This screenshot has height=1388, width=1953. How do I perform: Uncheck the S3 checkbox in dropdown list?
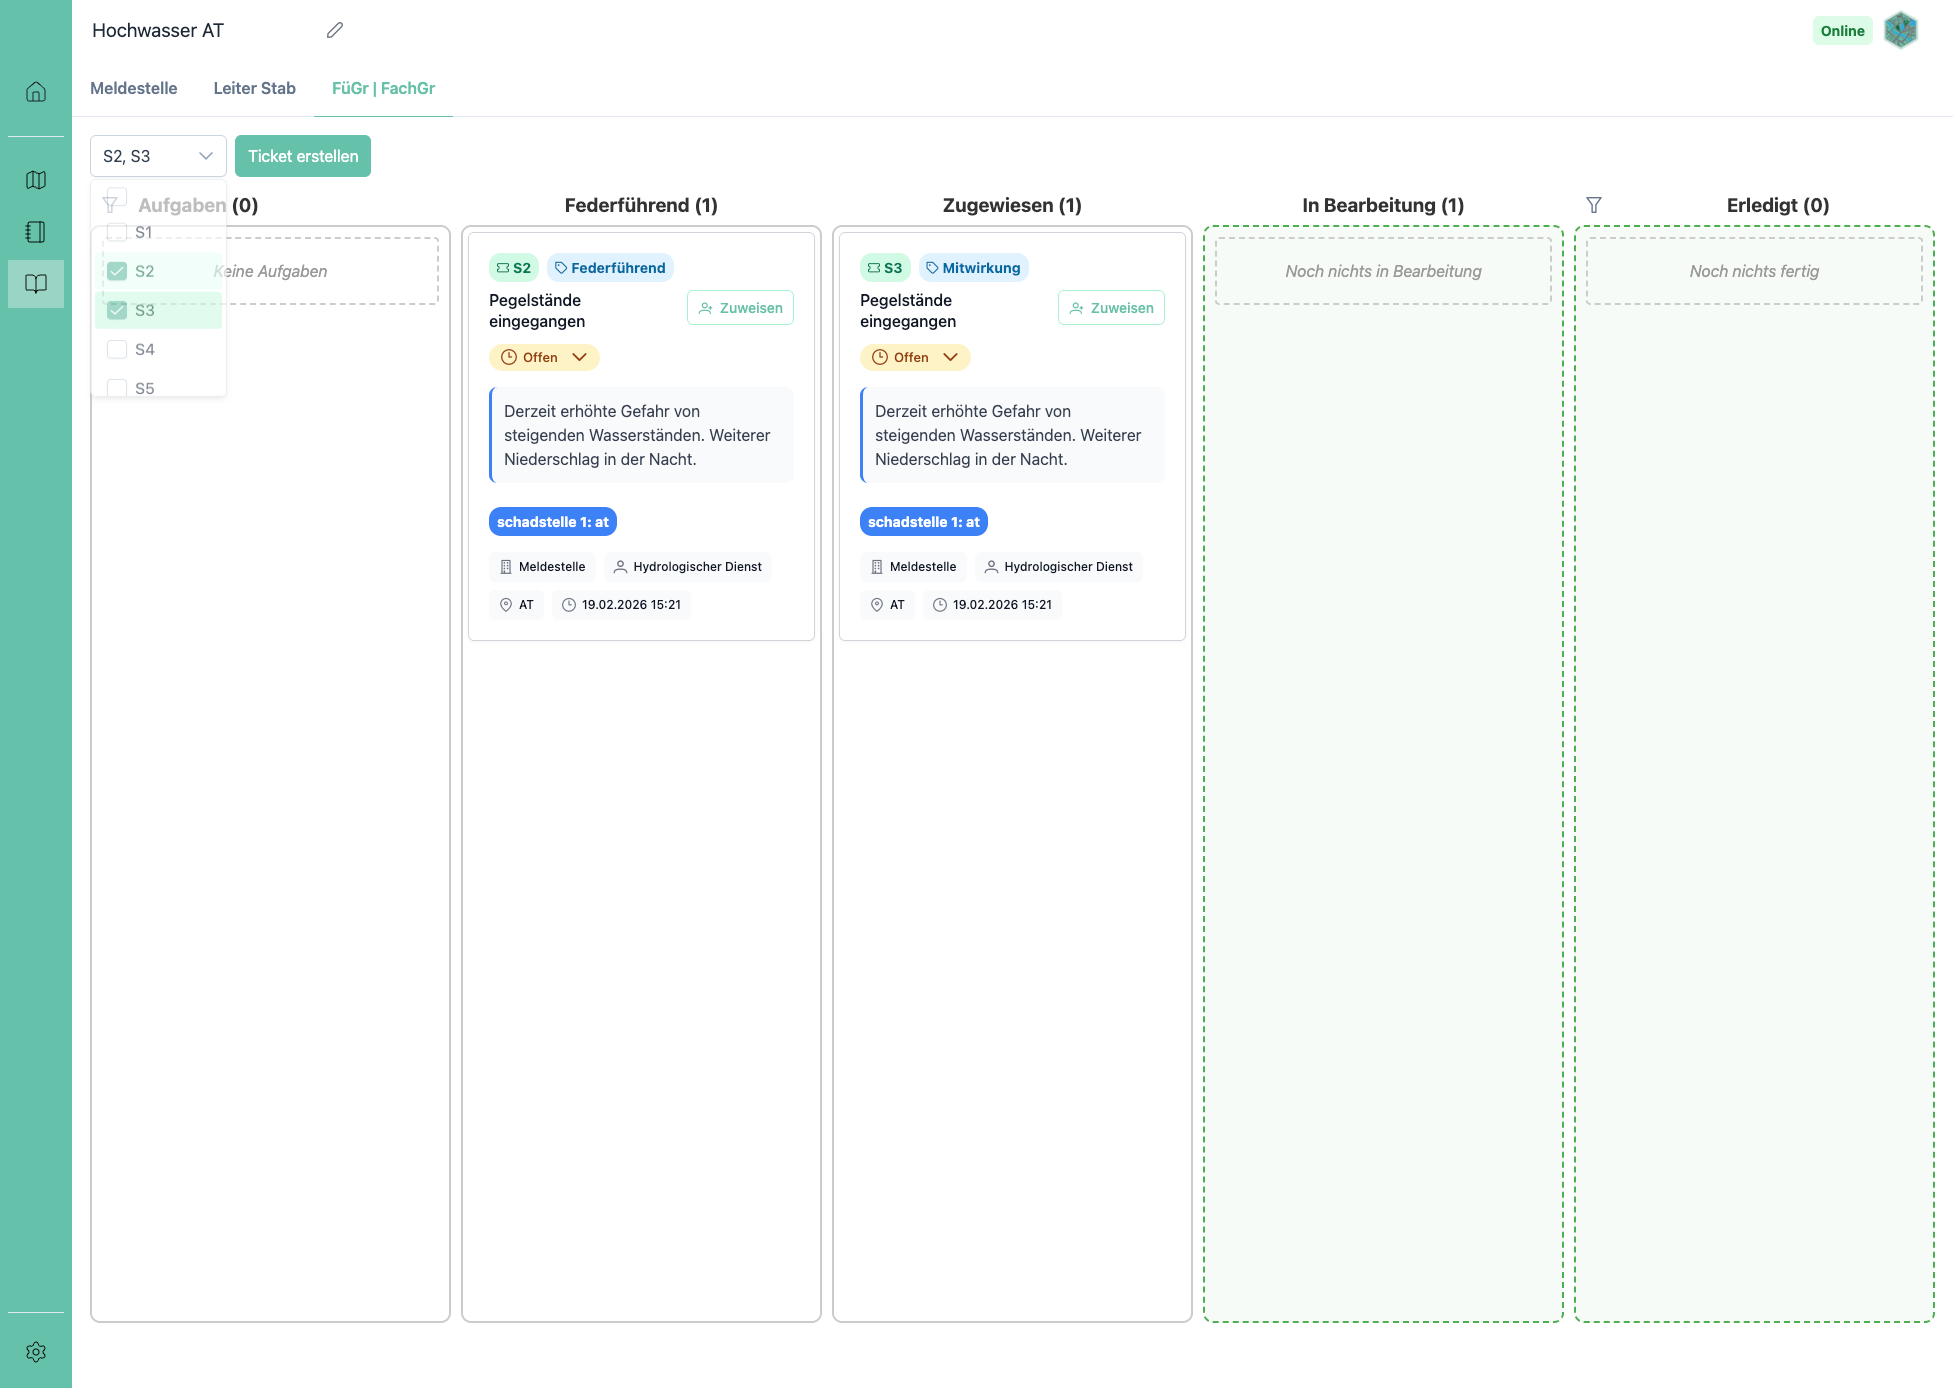(117, 310)
